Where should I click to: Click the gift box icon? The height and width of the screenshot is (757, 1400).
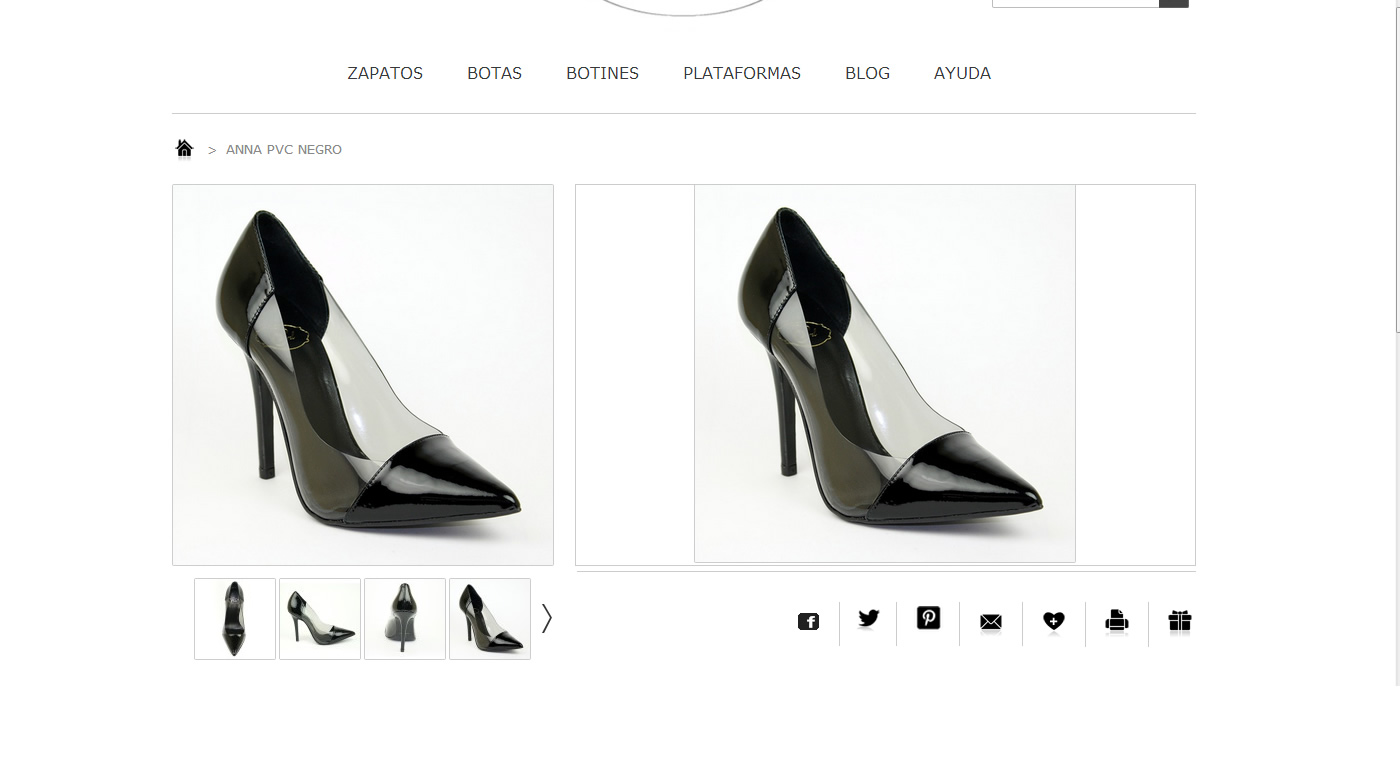point(1180,621)
